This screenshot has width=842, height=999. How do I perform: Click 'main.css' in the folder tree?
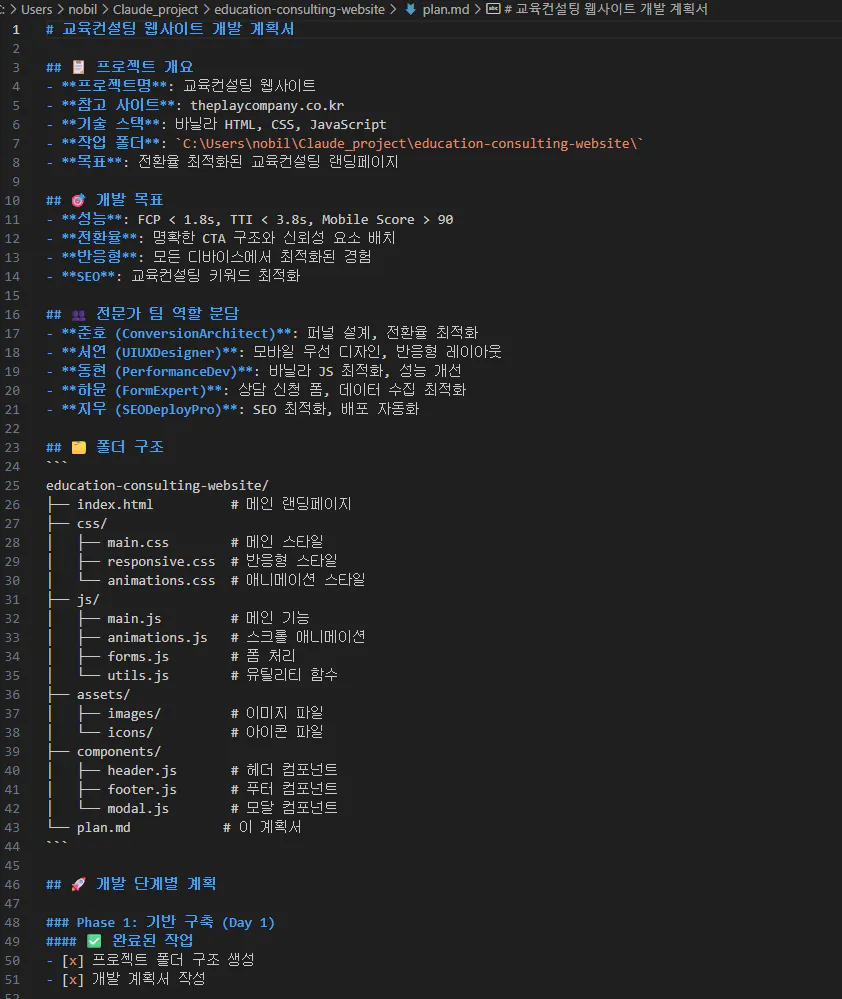pos(138,543)
